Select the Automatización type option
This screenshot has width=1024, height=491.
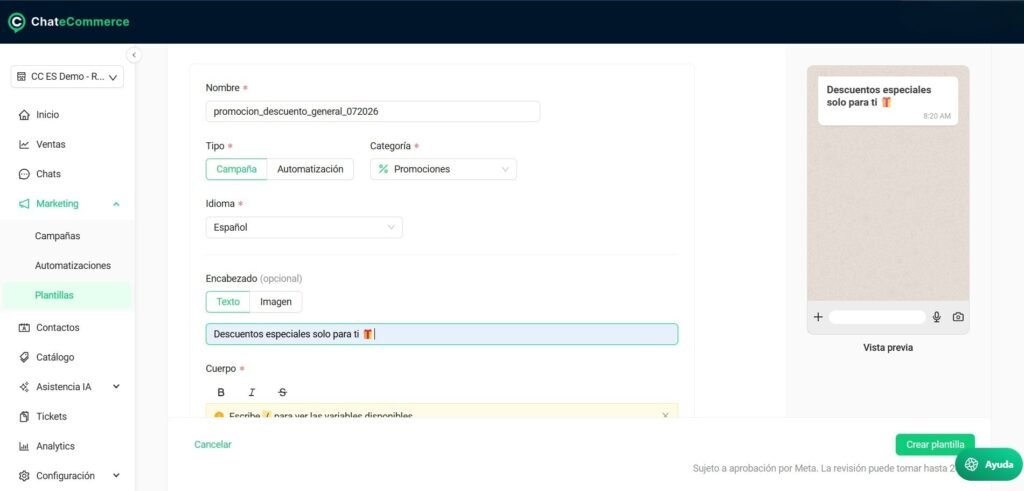[310, 169]
